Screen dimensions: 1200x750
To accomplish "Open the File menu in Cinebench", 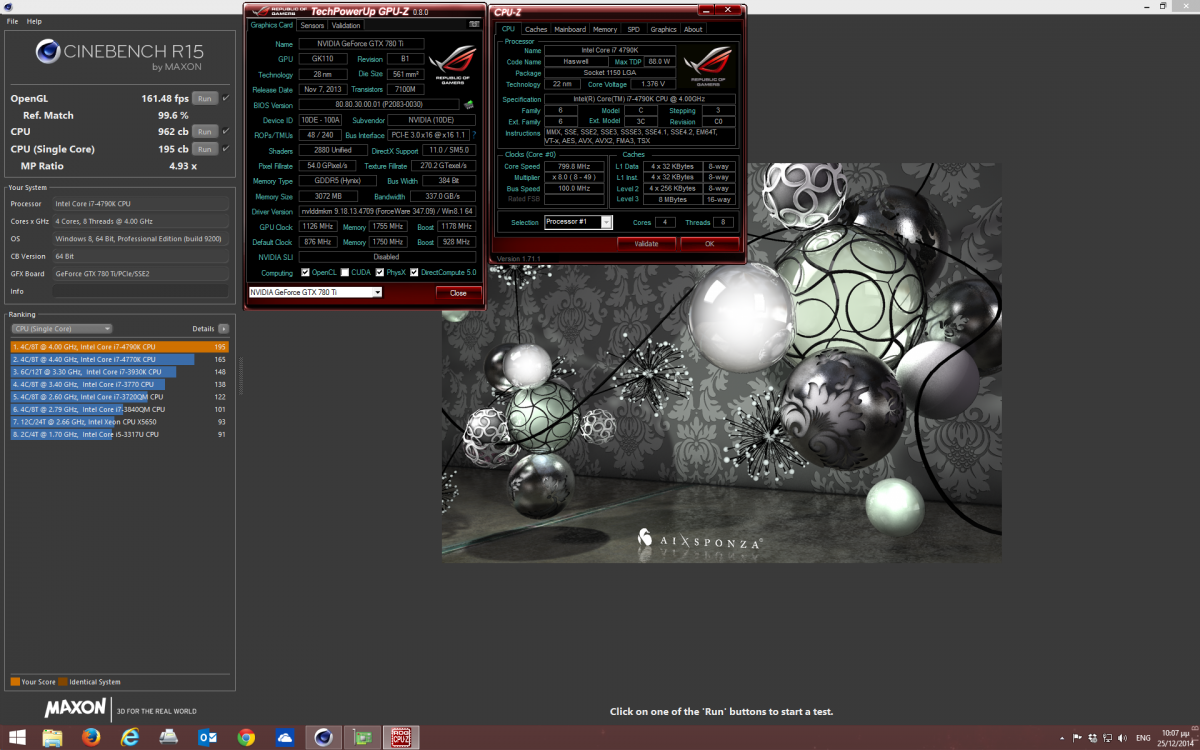I will [x=12, y=21].
